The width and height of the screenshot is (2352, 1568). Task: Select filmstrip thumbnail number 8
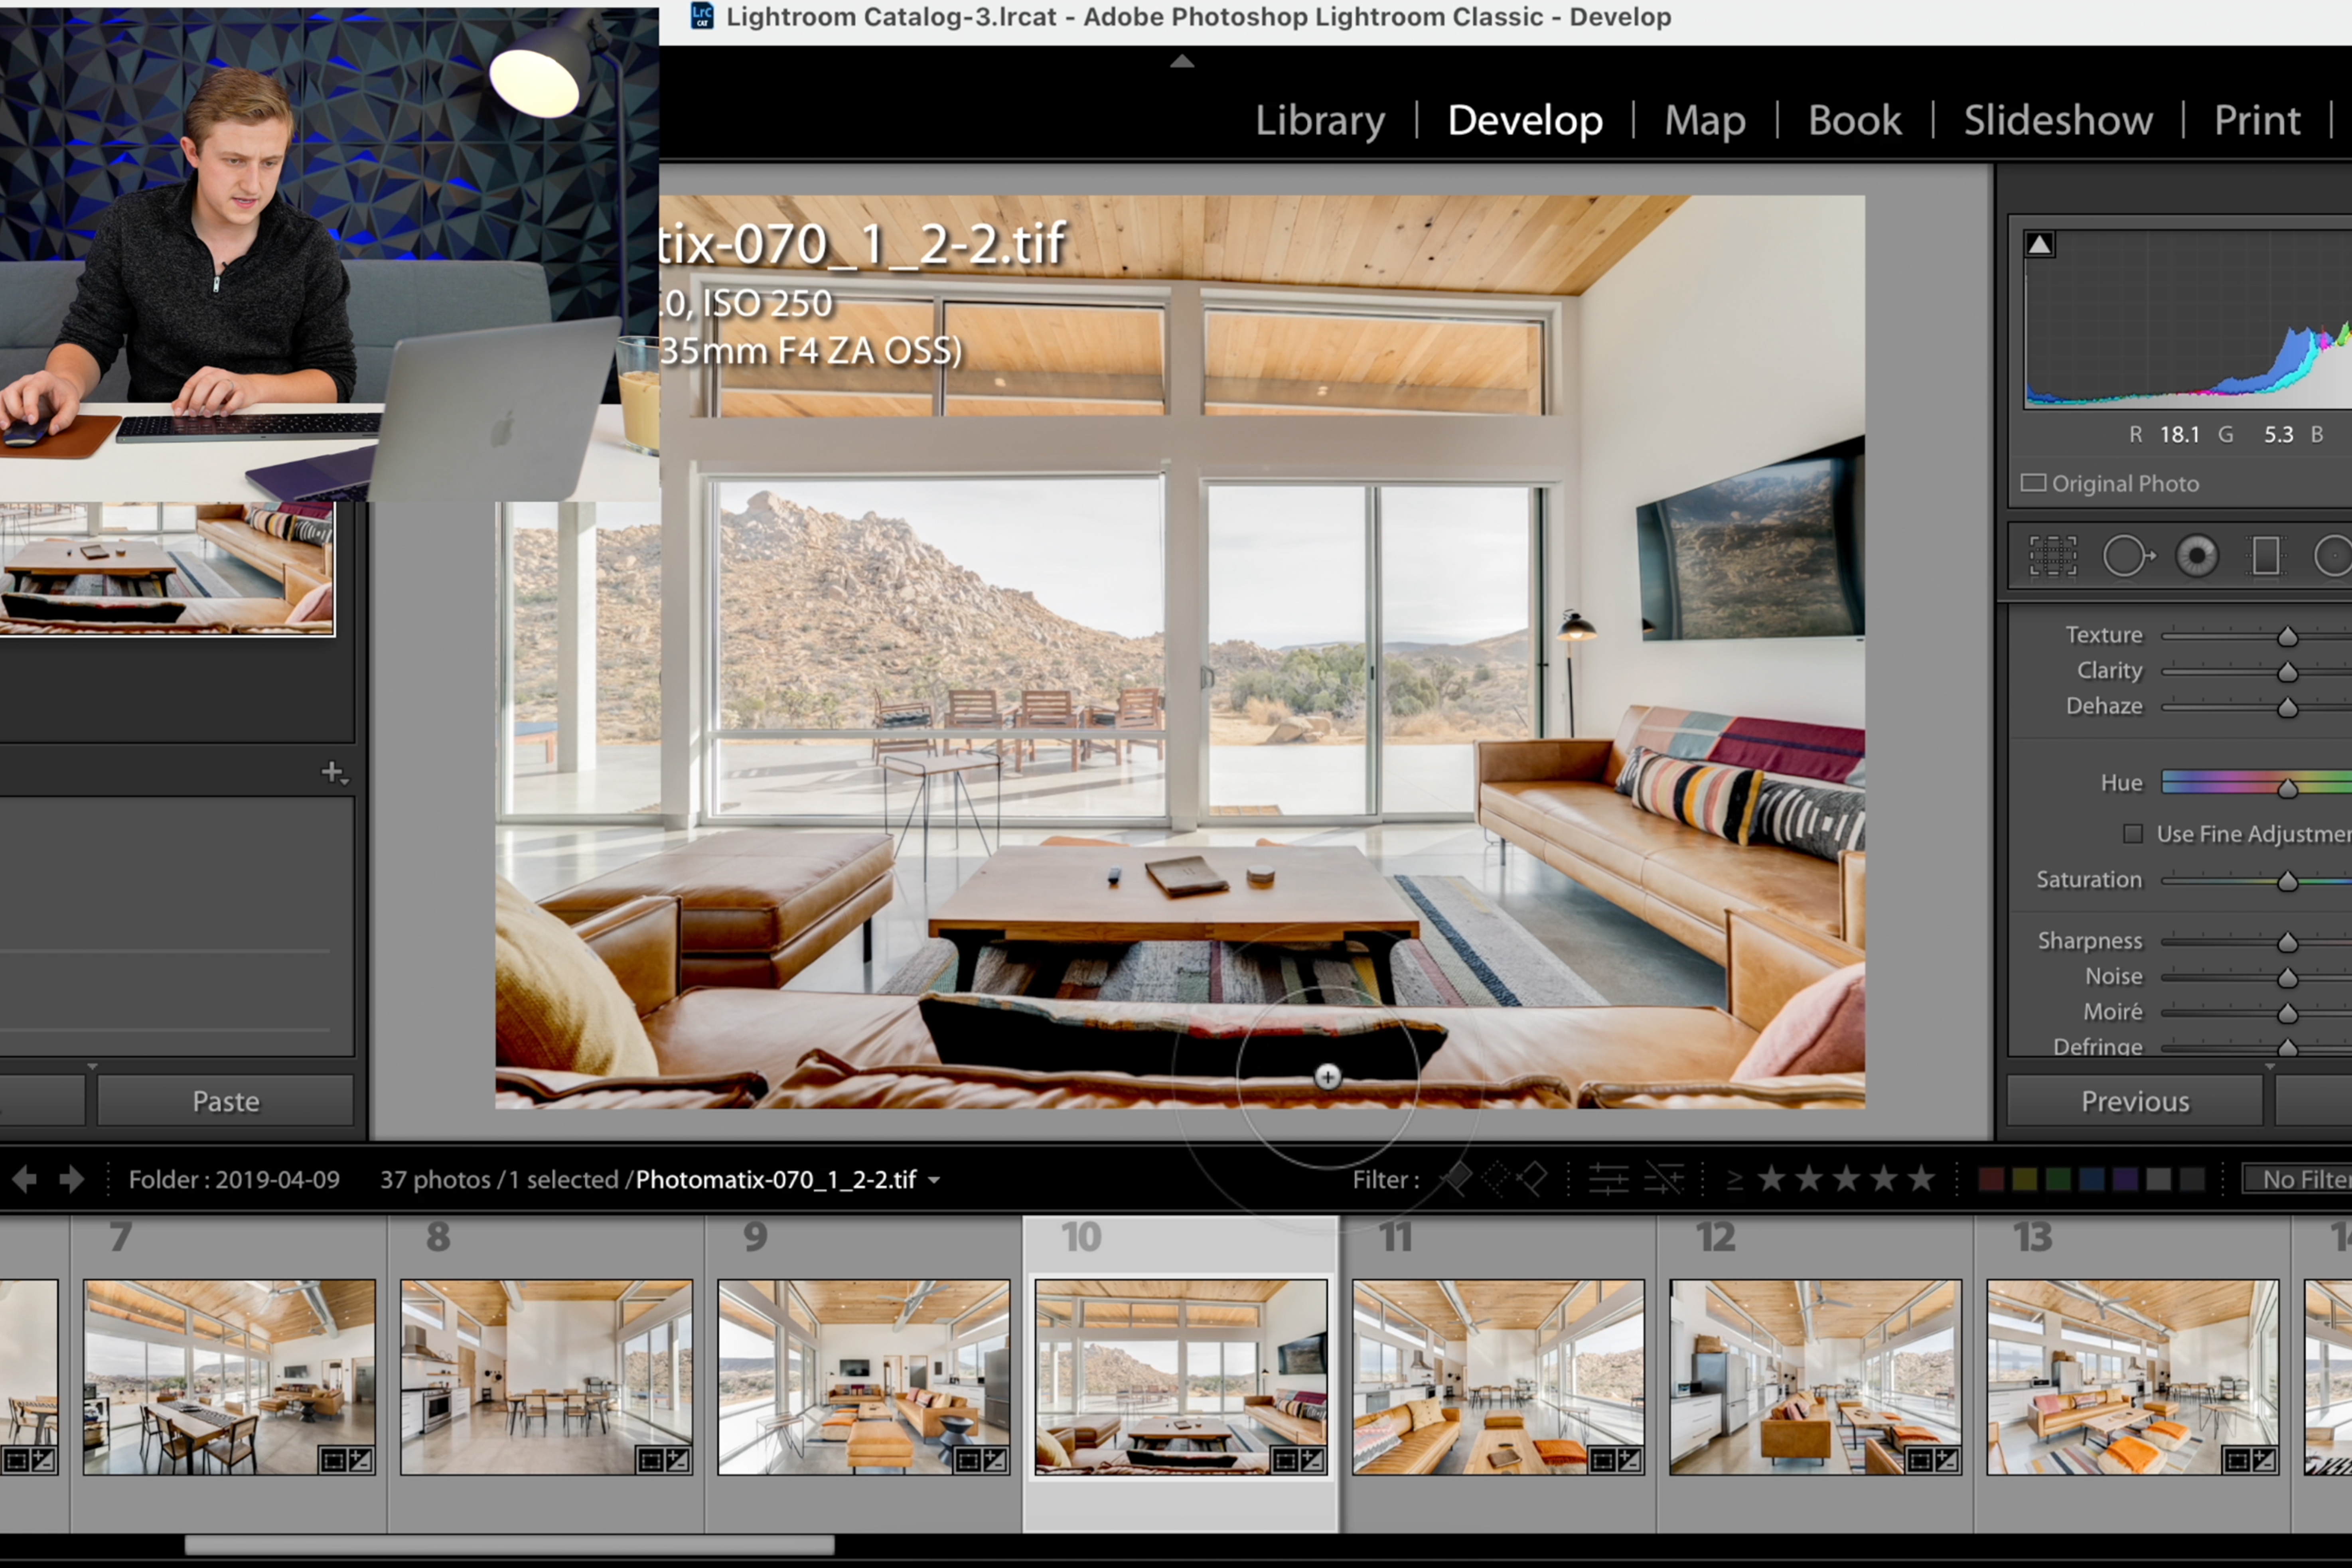click(x=546, y=1377)
